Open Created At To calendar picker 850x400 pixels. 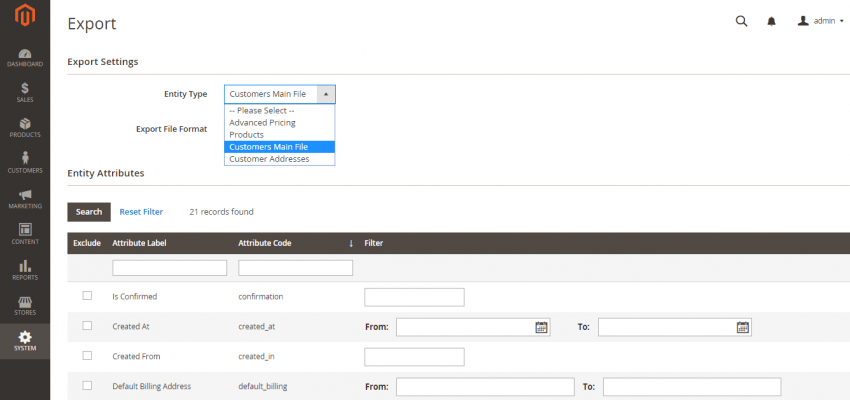click(x=743, y=327)
